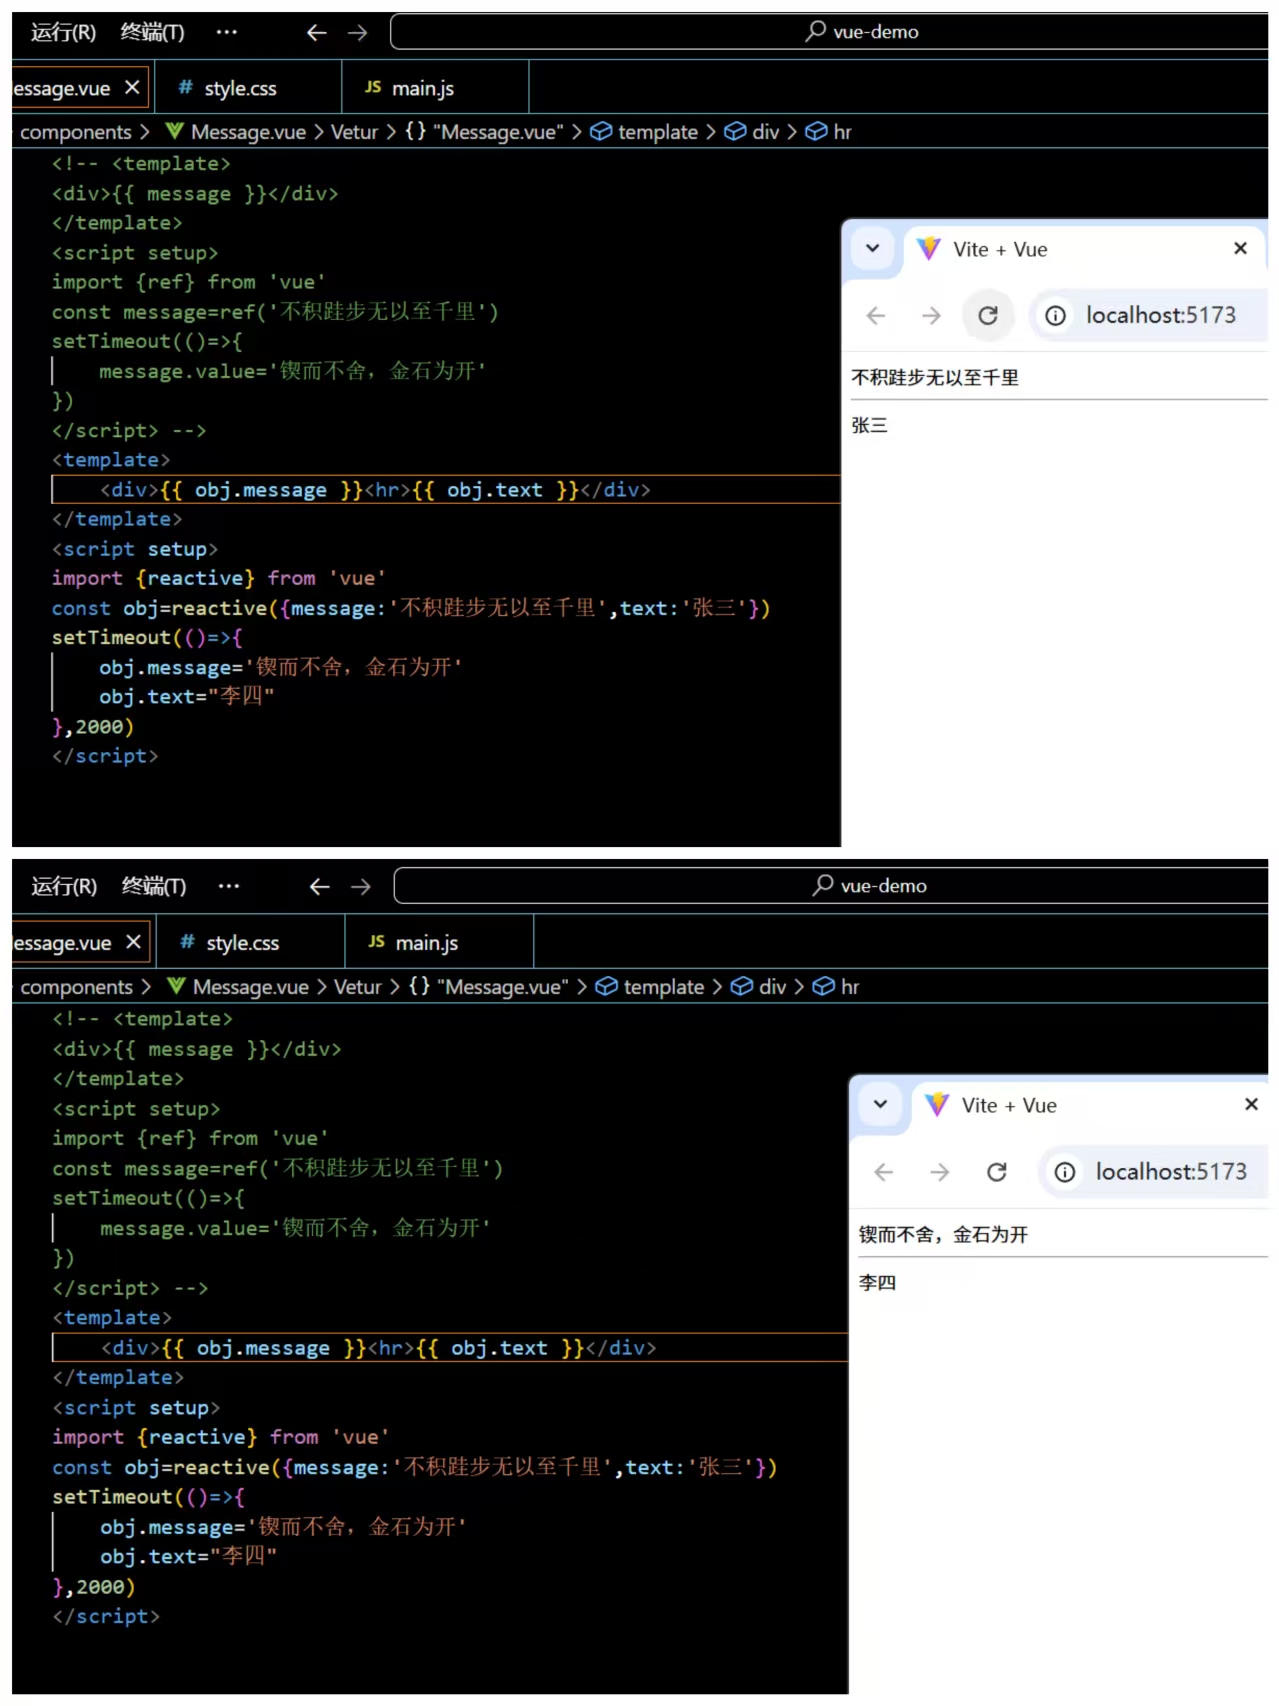Open 终端(T) menu in bottom editor window

point(154,887)
